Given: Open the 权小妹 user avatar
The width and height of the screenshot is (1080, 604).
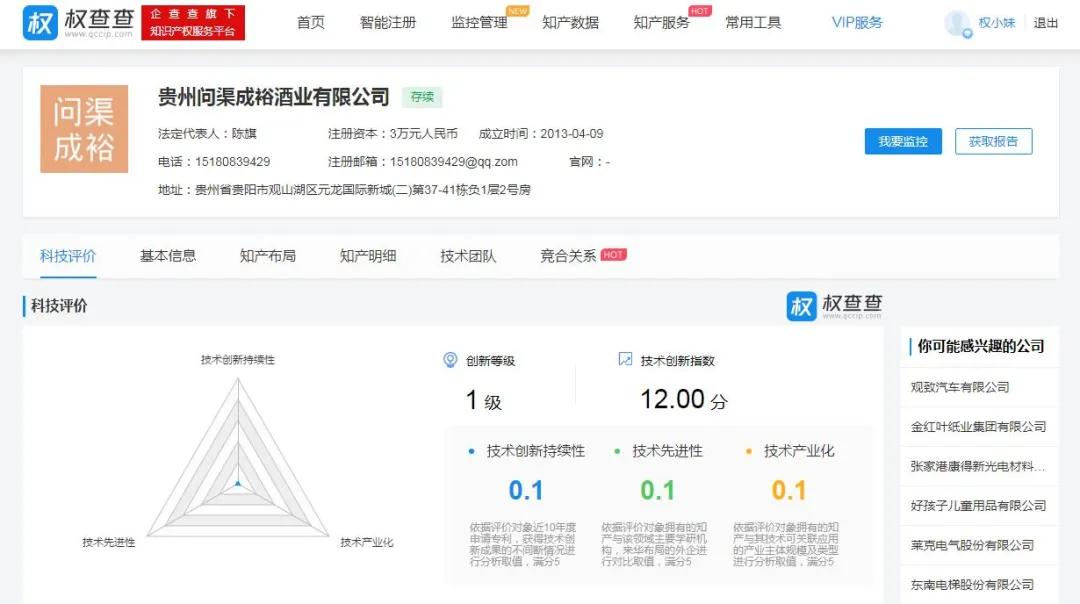Looking at the screenshot, I should tap(957, 23).
